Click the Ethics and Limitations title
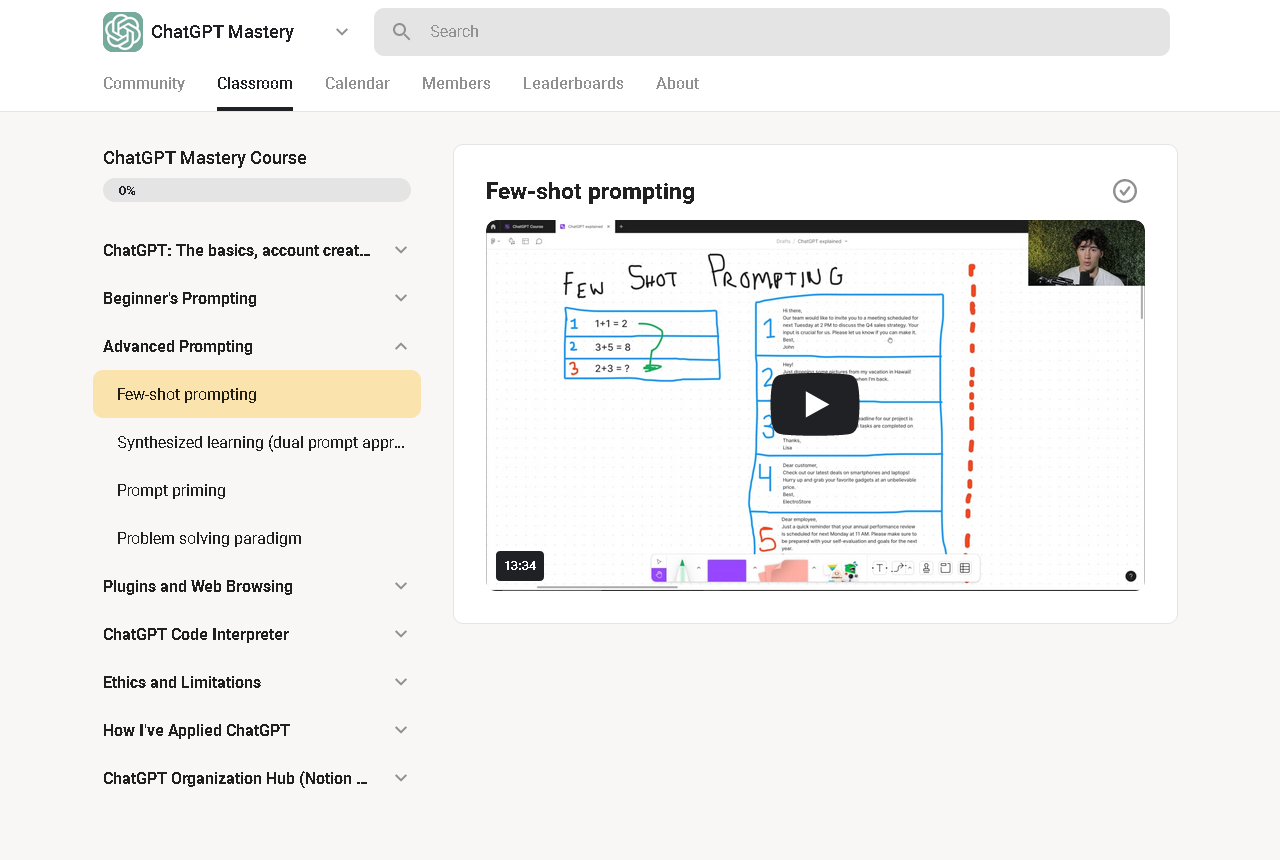The image size is (1280, 860). pyautogui.click(x=182, y=682)
